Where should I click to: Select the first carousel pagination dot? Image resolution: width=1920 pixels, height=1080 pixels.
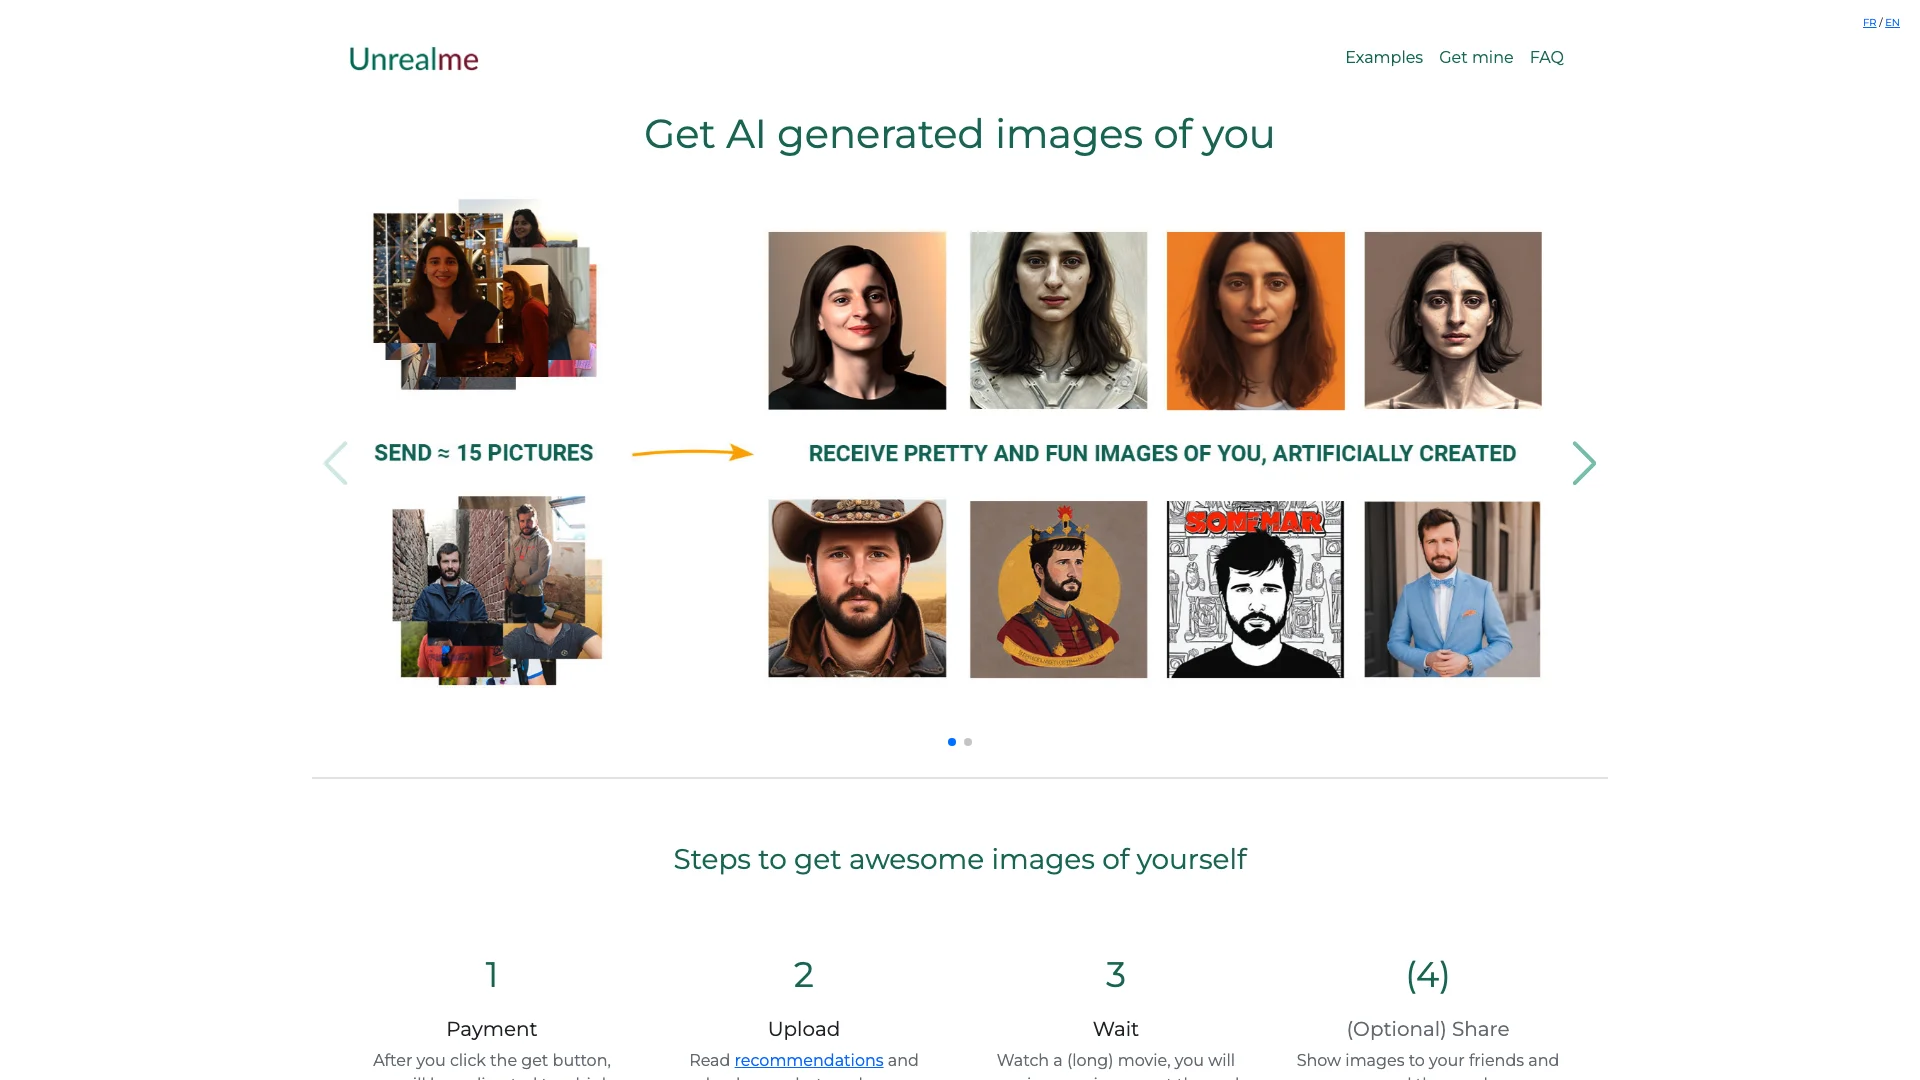pos(952,742)
